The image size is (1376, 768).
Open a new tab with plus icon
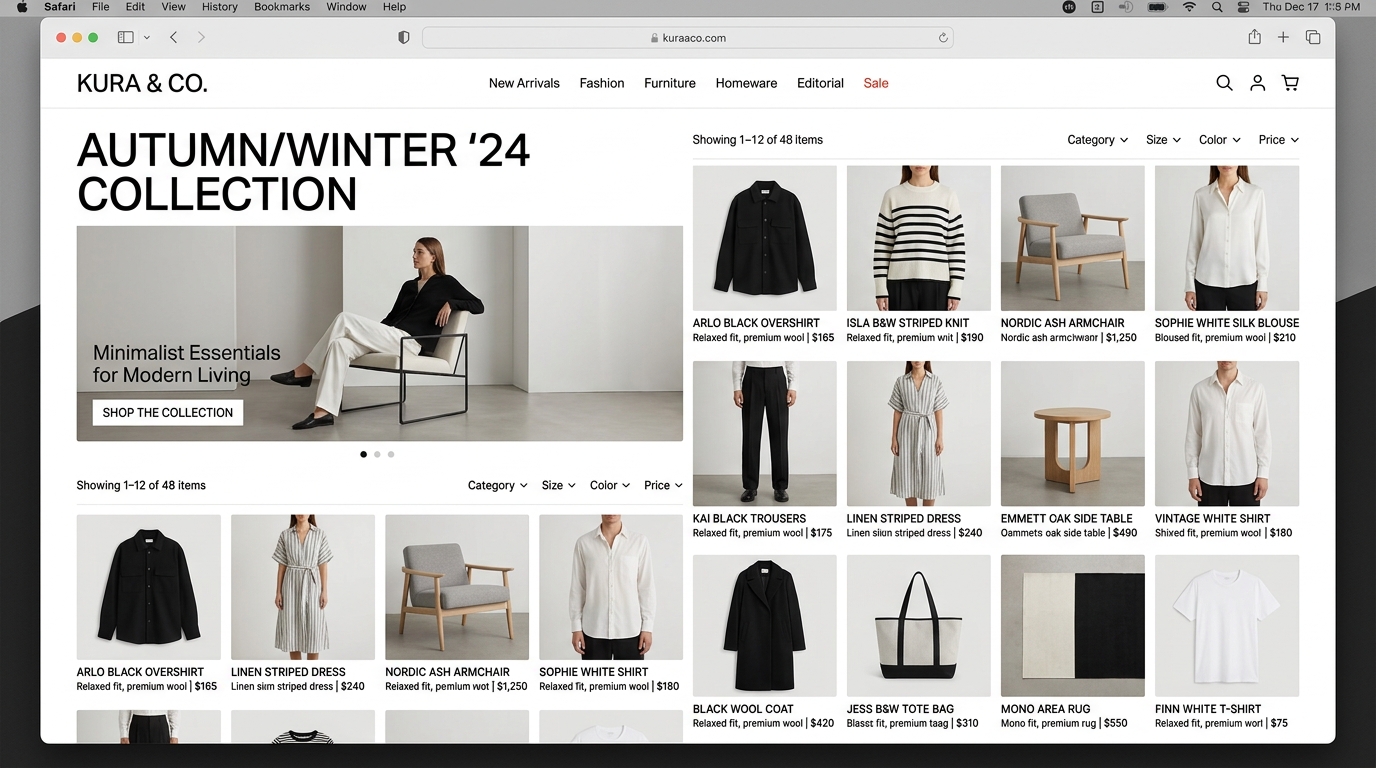pos(1283,37)
